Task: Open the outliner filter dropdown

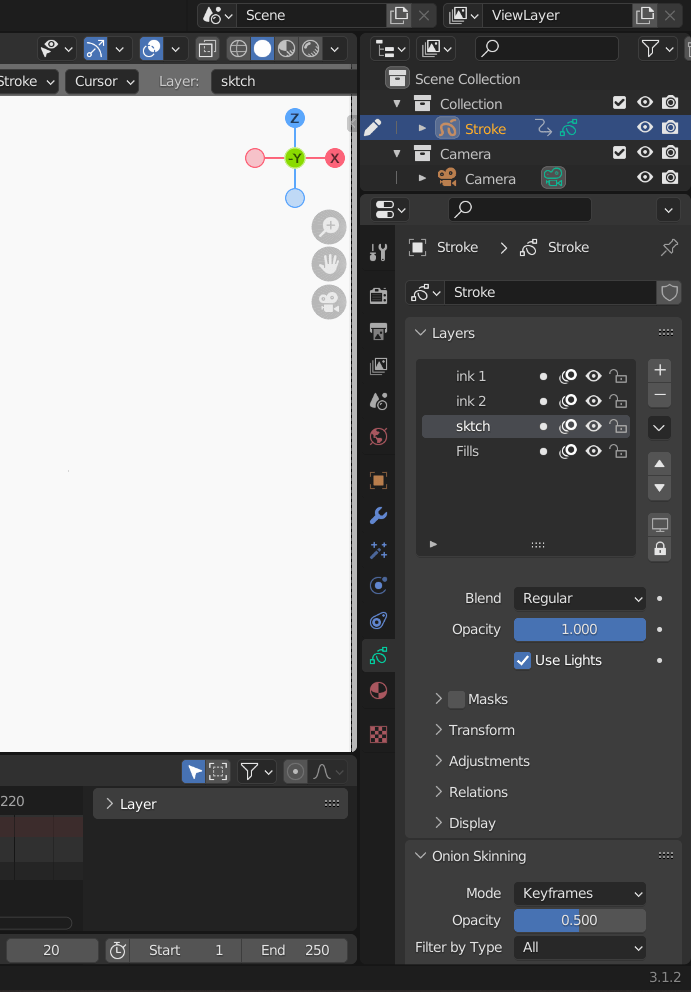Action: (x=657, y=48)
